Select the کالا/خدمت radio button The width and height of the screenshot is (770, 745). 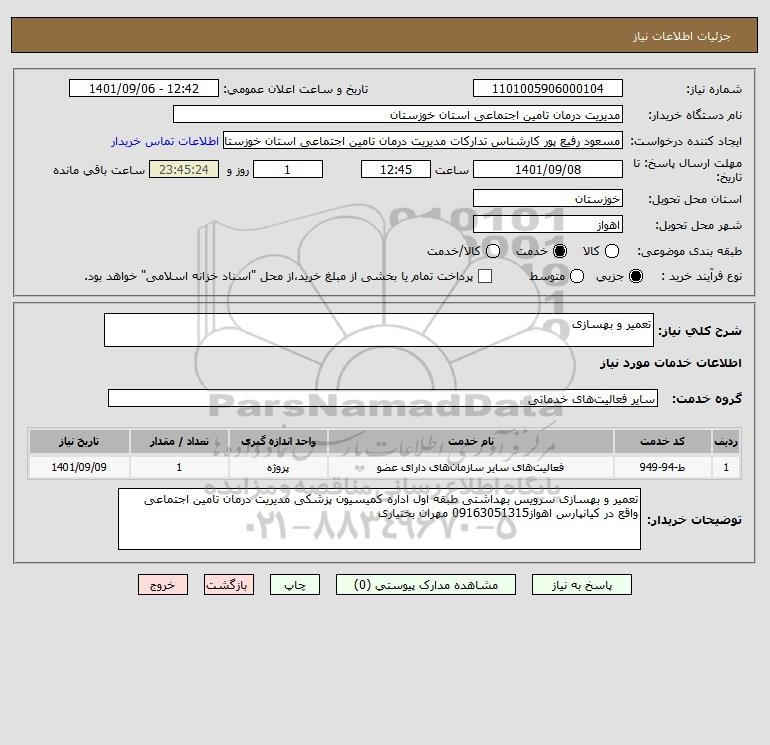(493, 251)
